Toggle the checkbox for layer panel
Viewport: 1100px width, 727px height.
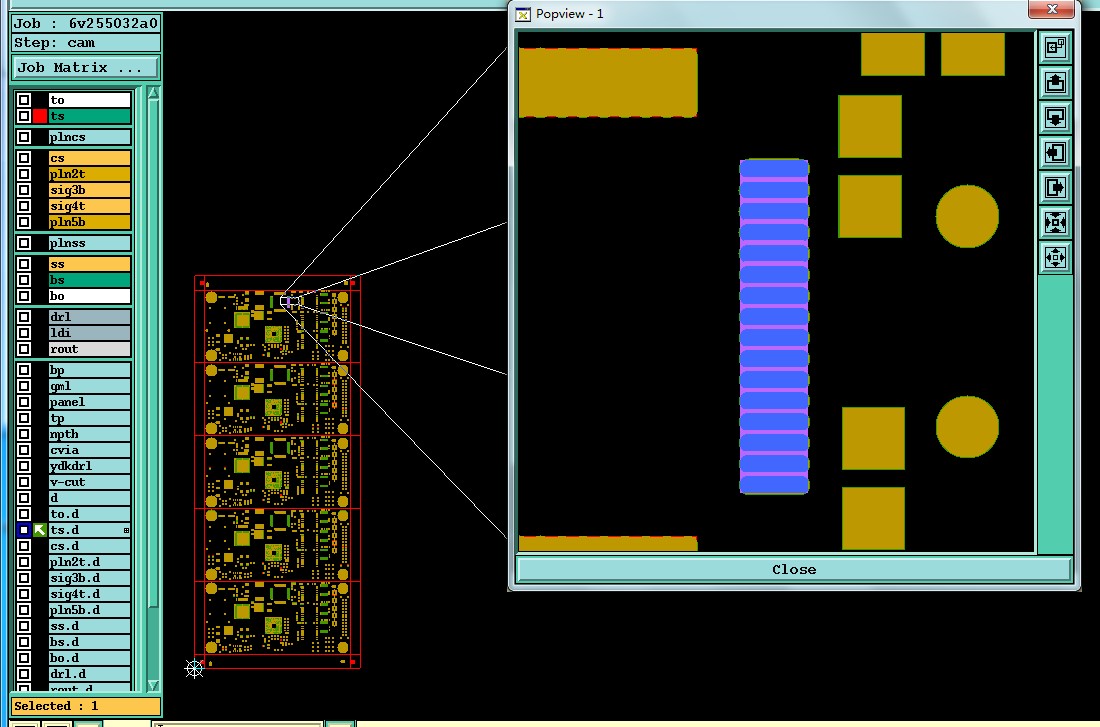(x=24, y=402)
